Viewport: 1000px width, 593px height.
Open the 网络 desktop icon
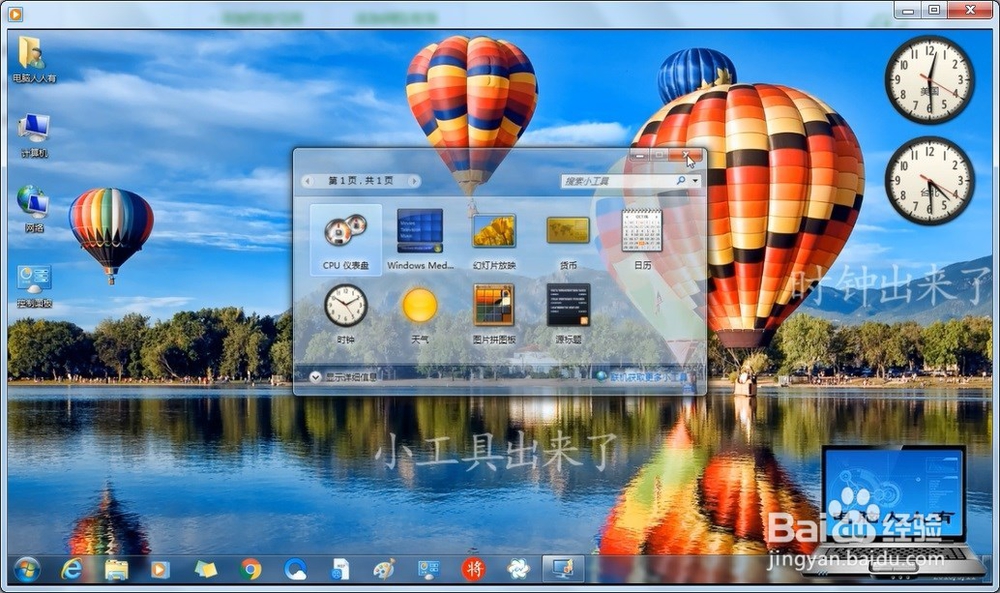(34, 209)
